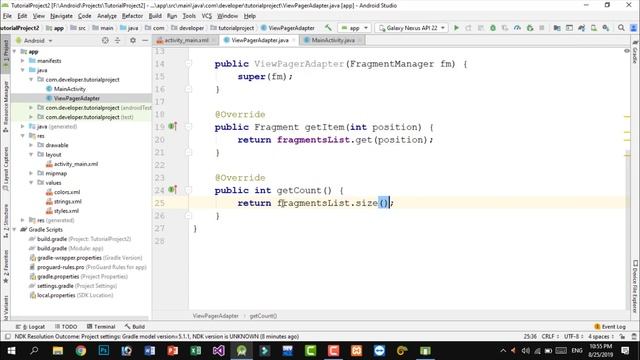The height and width of the screenshot is (360, 640).
Task: Collapse the java folder in the project tree
Action: [x=23, y=70]
